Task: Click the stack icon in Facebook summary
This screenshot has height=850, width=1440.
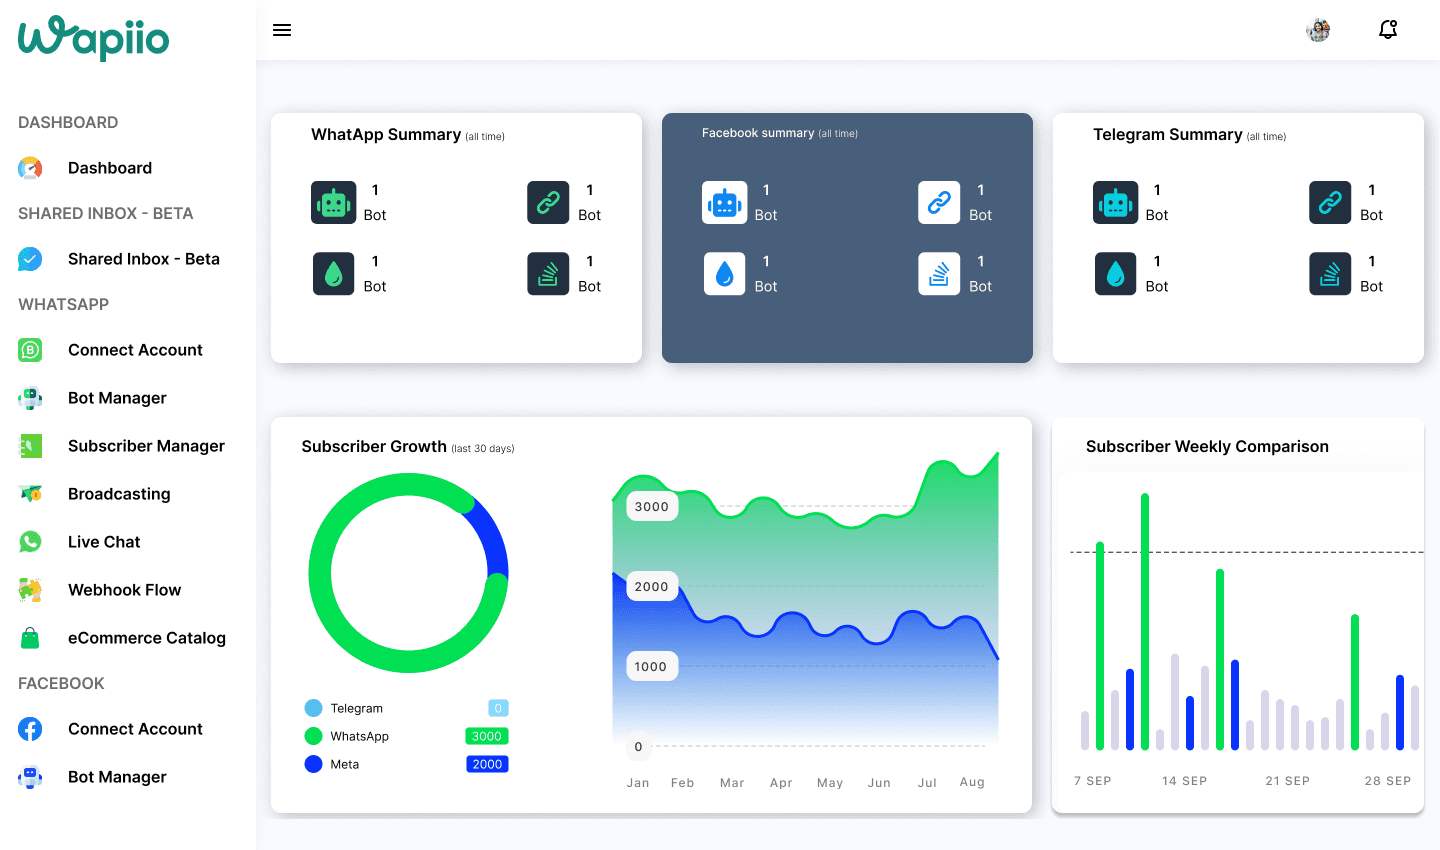Action: click(939, 274)
